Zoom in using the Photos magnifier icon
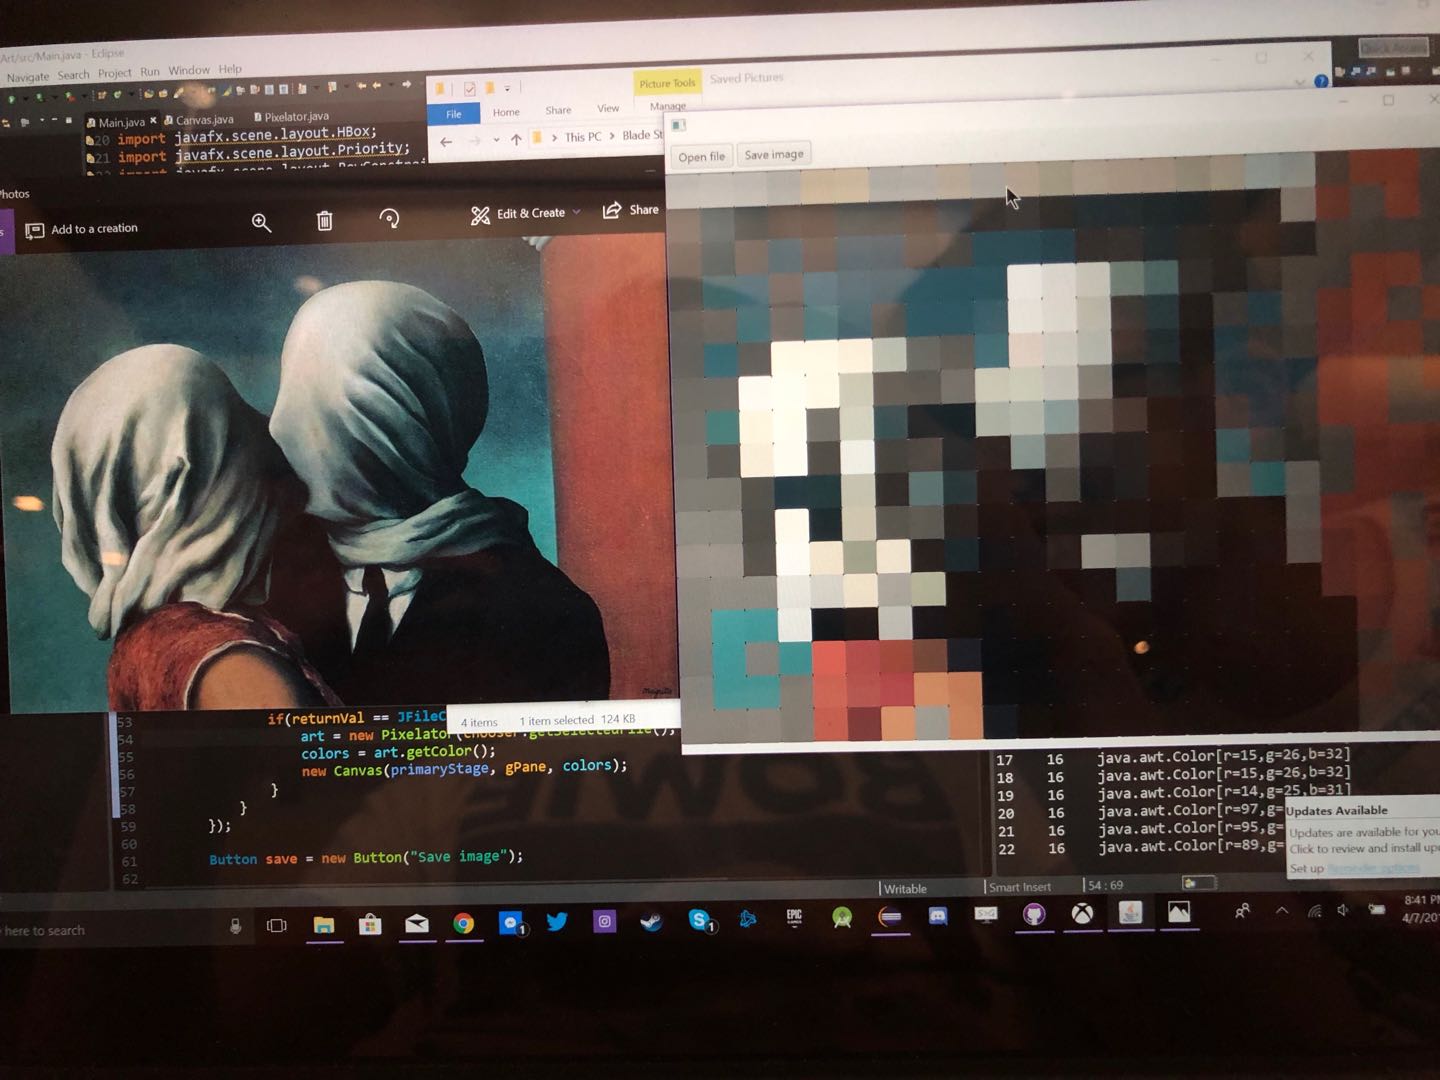 pyautogui.click(x=261, y=223)
